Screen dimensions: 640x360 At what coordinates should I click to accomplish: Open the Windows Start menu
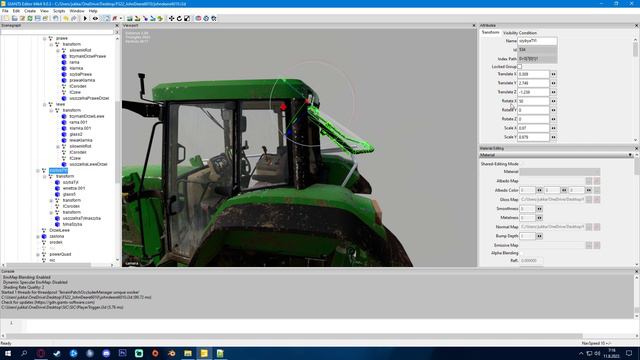(x=8, y=353)
